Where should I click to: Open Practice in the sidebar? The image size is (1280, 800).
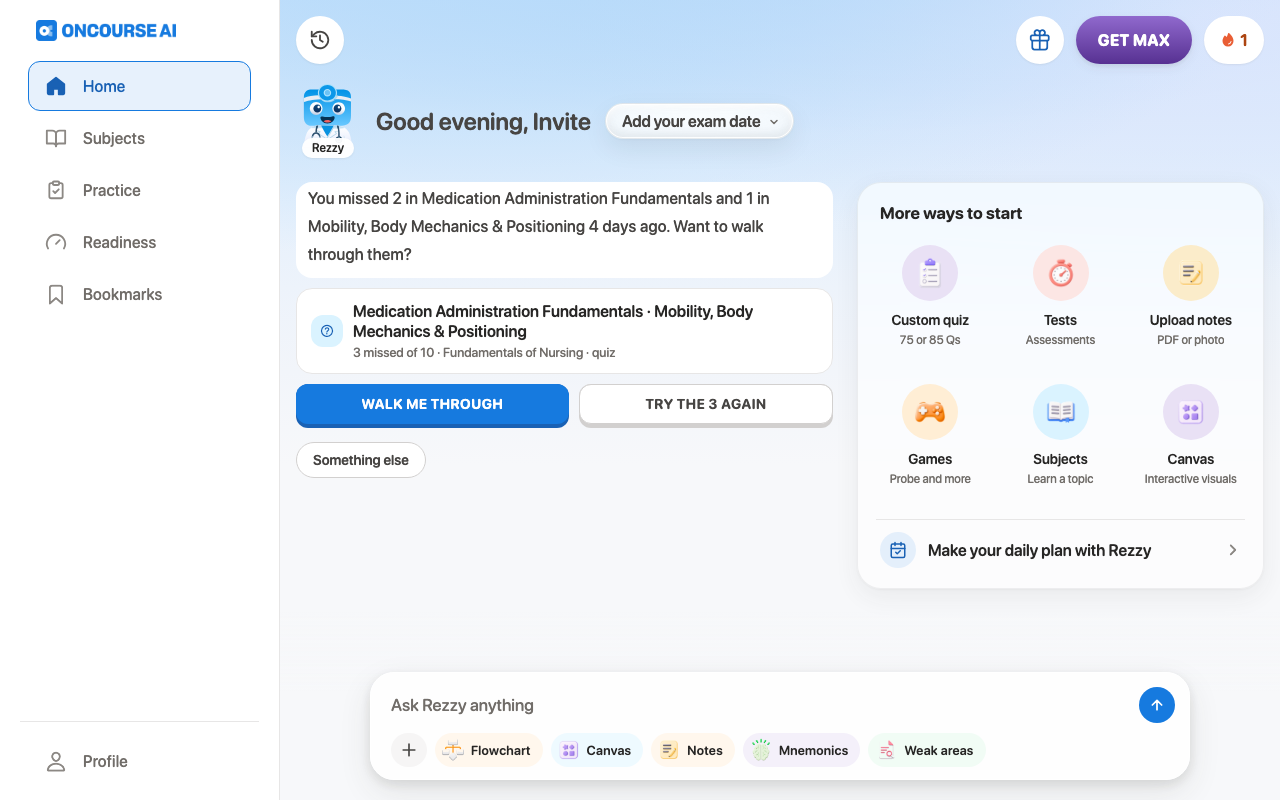pos(139,190)
